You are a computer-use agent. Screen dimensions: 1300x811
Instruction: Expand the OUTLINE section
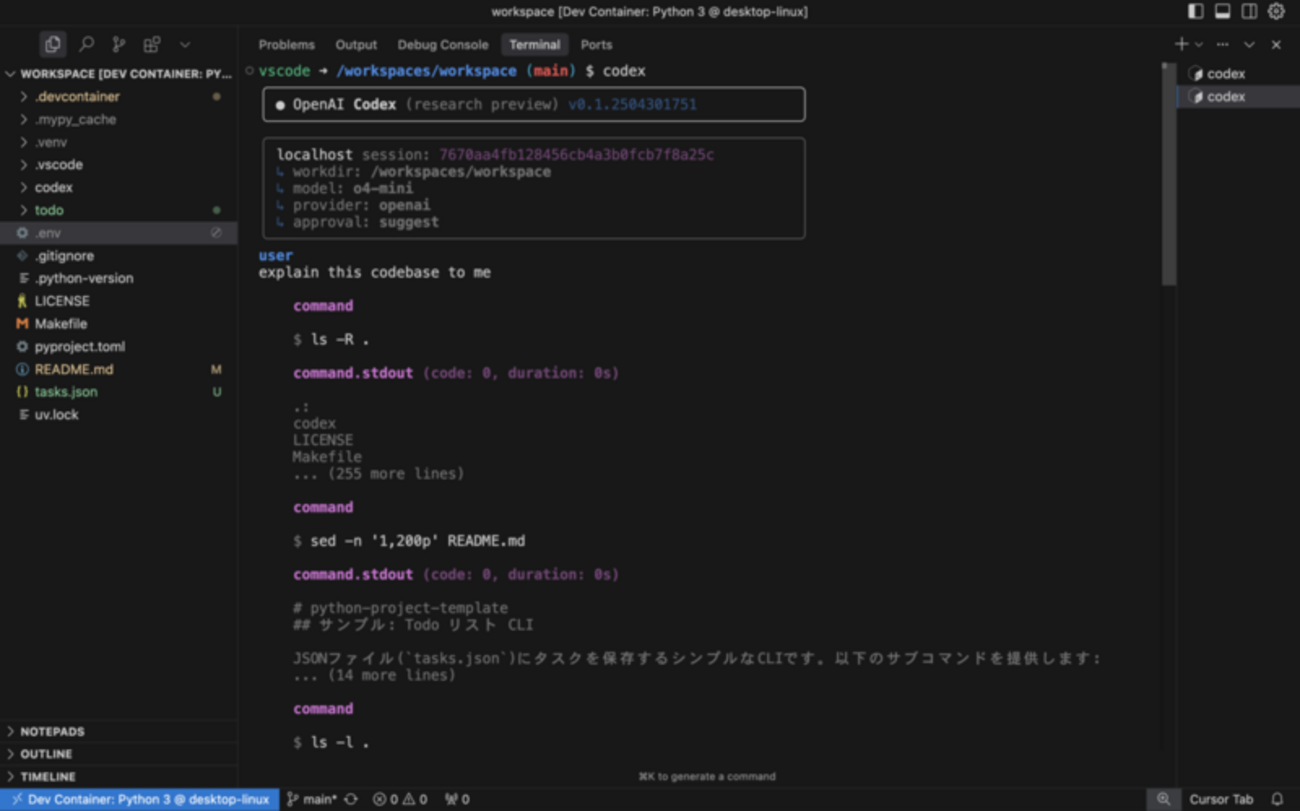(119, 753)
